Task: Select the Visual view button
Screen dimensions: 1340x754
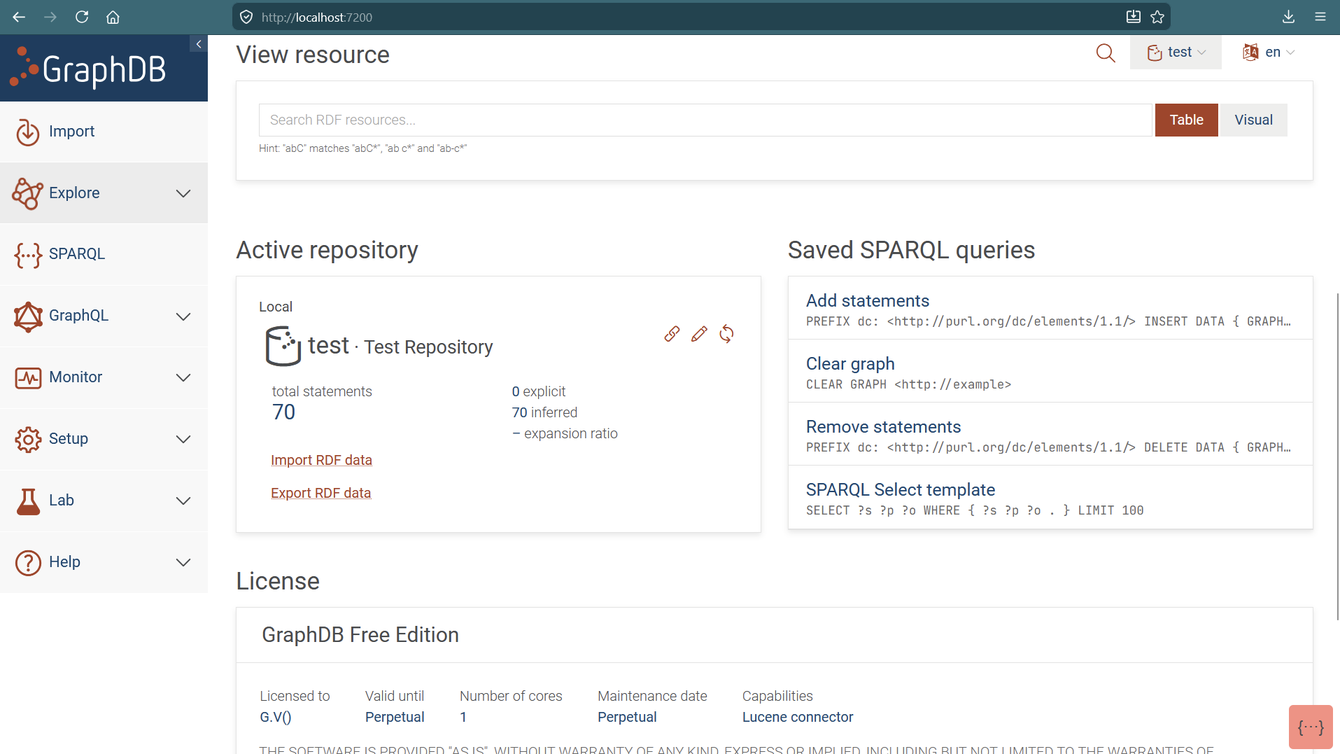Action: click(x=1253, y=120)
